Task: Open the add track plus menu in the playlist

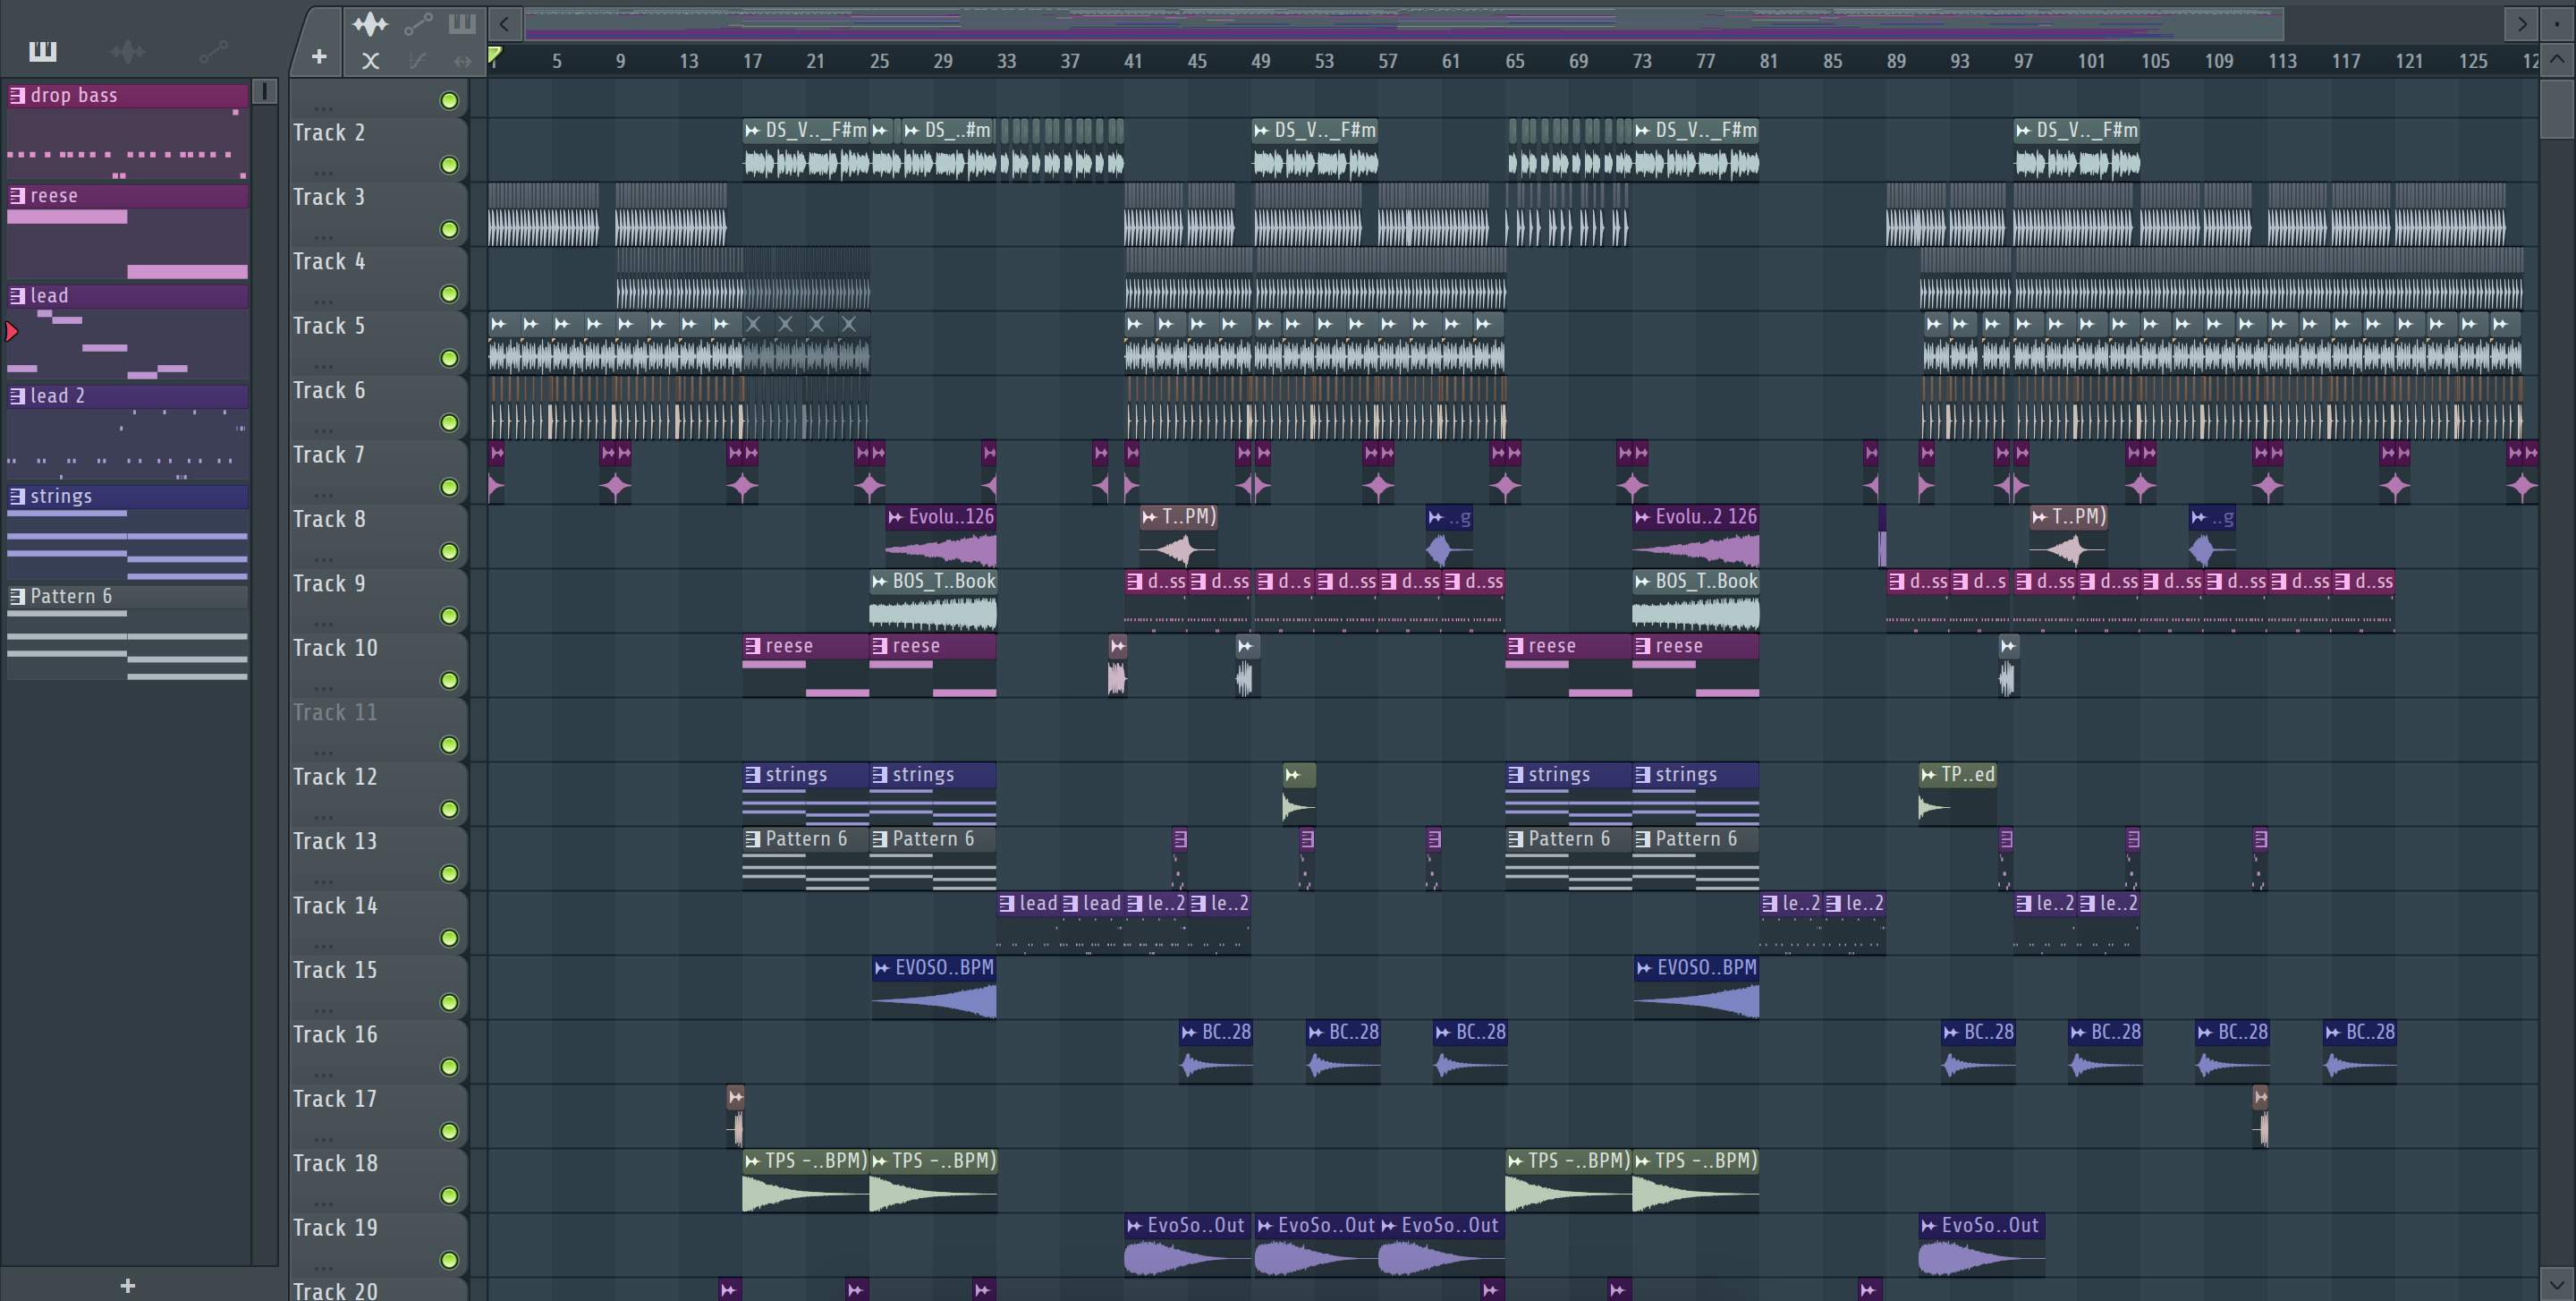Action: coord(319,57)
